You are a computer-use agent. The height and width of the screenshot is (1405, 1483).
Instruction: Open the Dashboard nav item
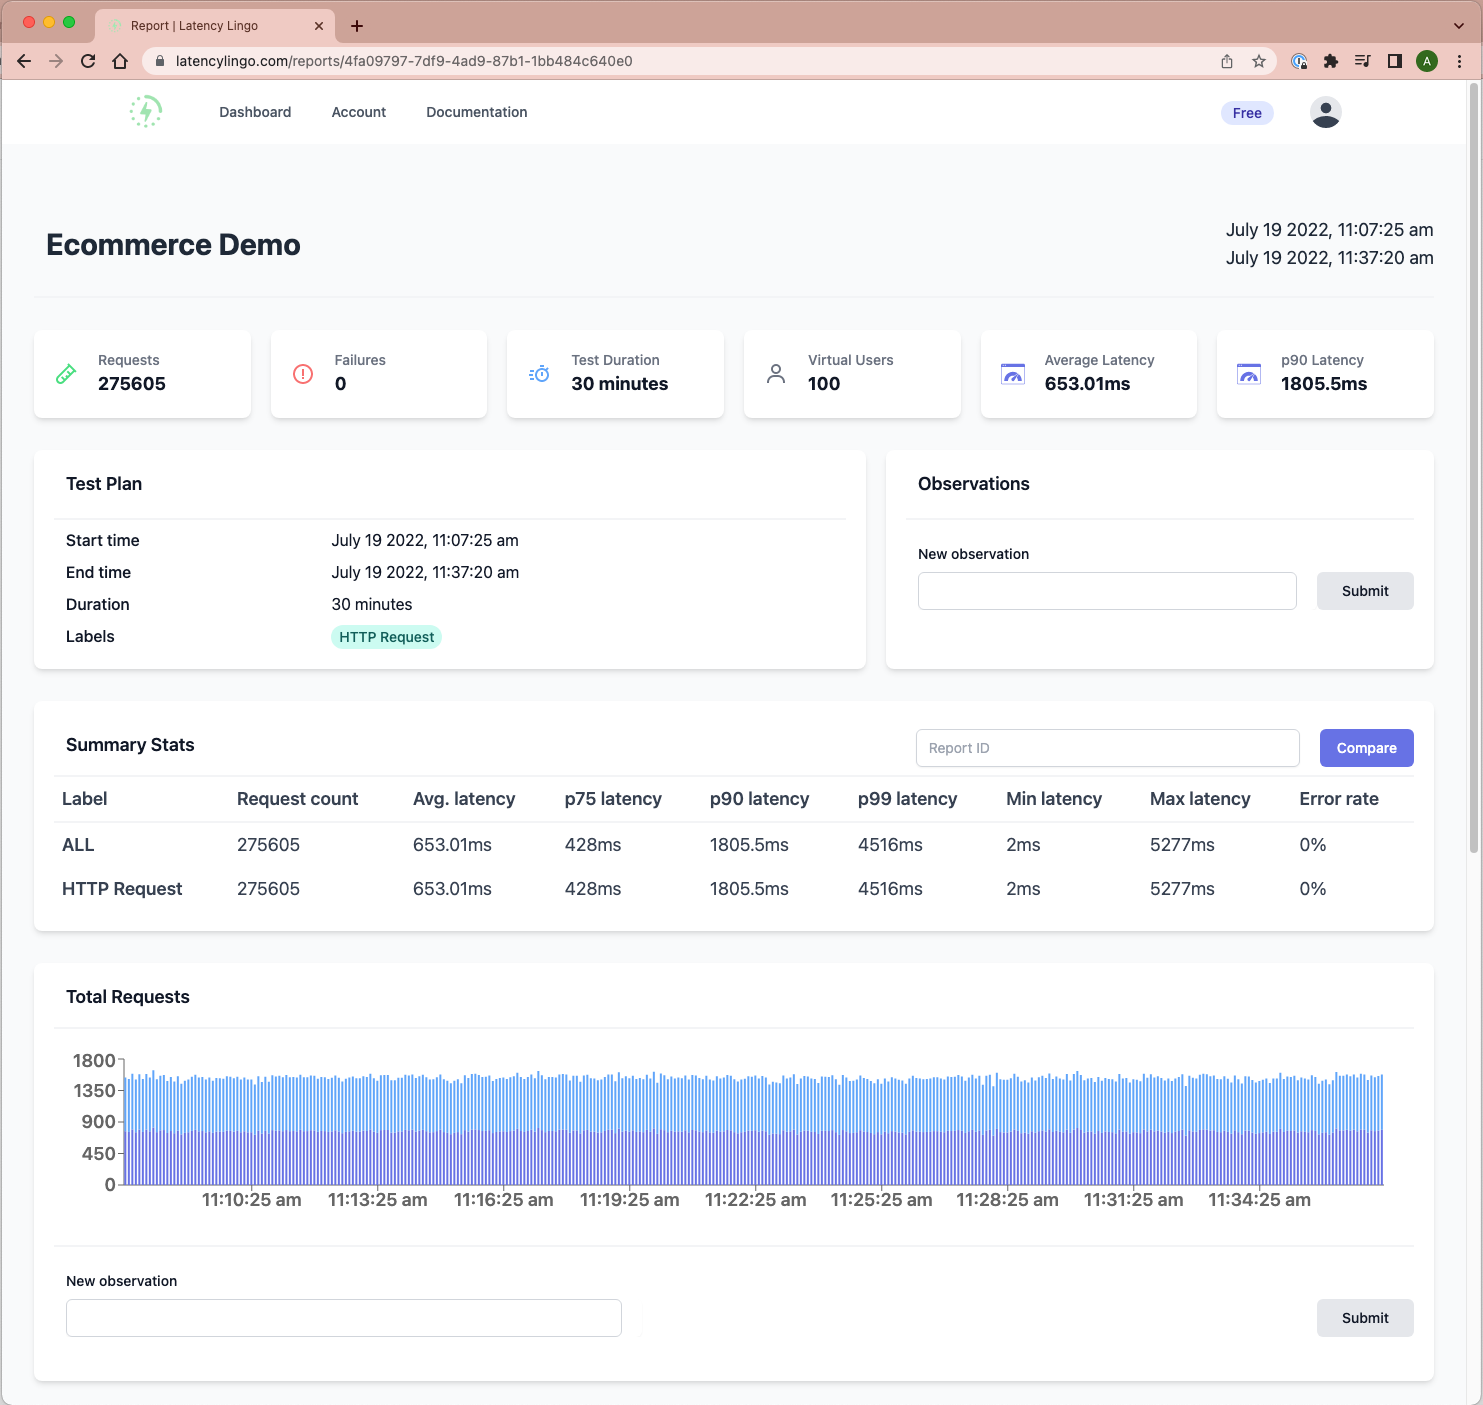click(x=255, y=112)
